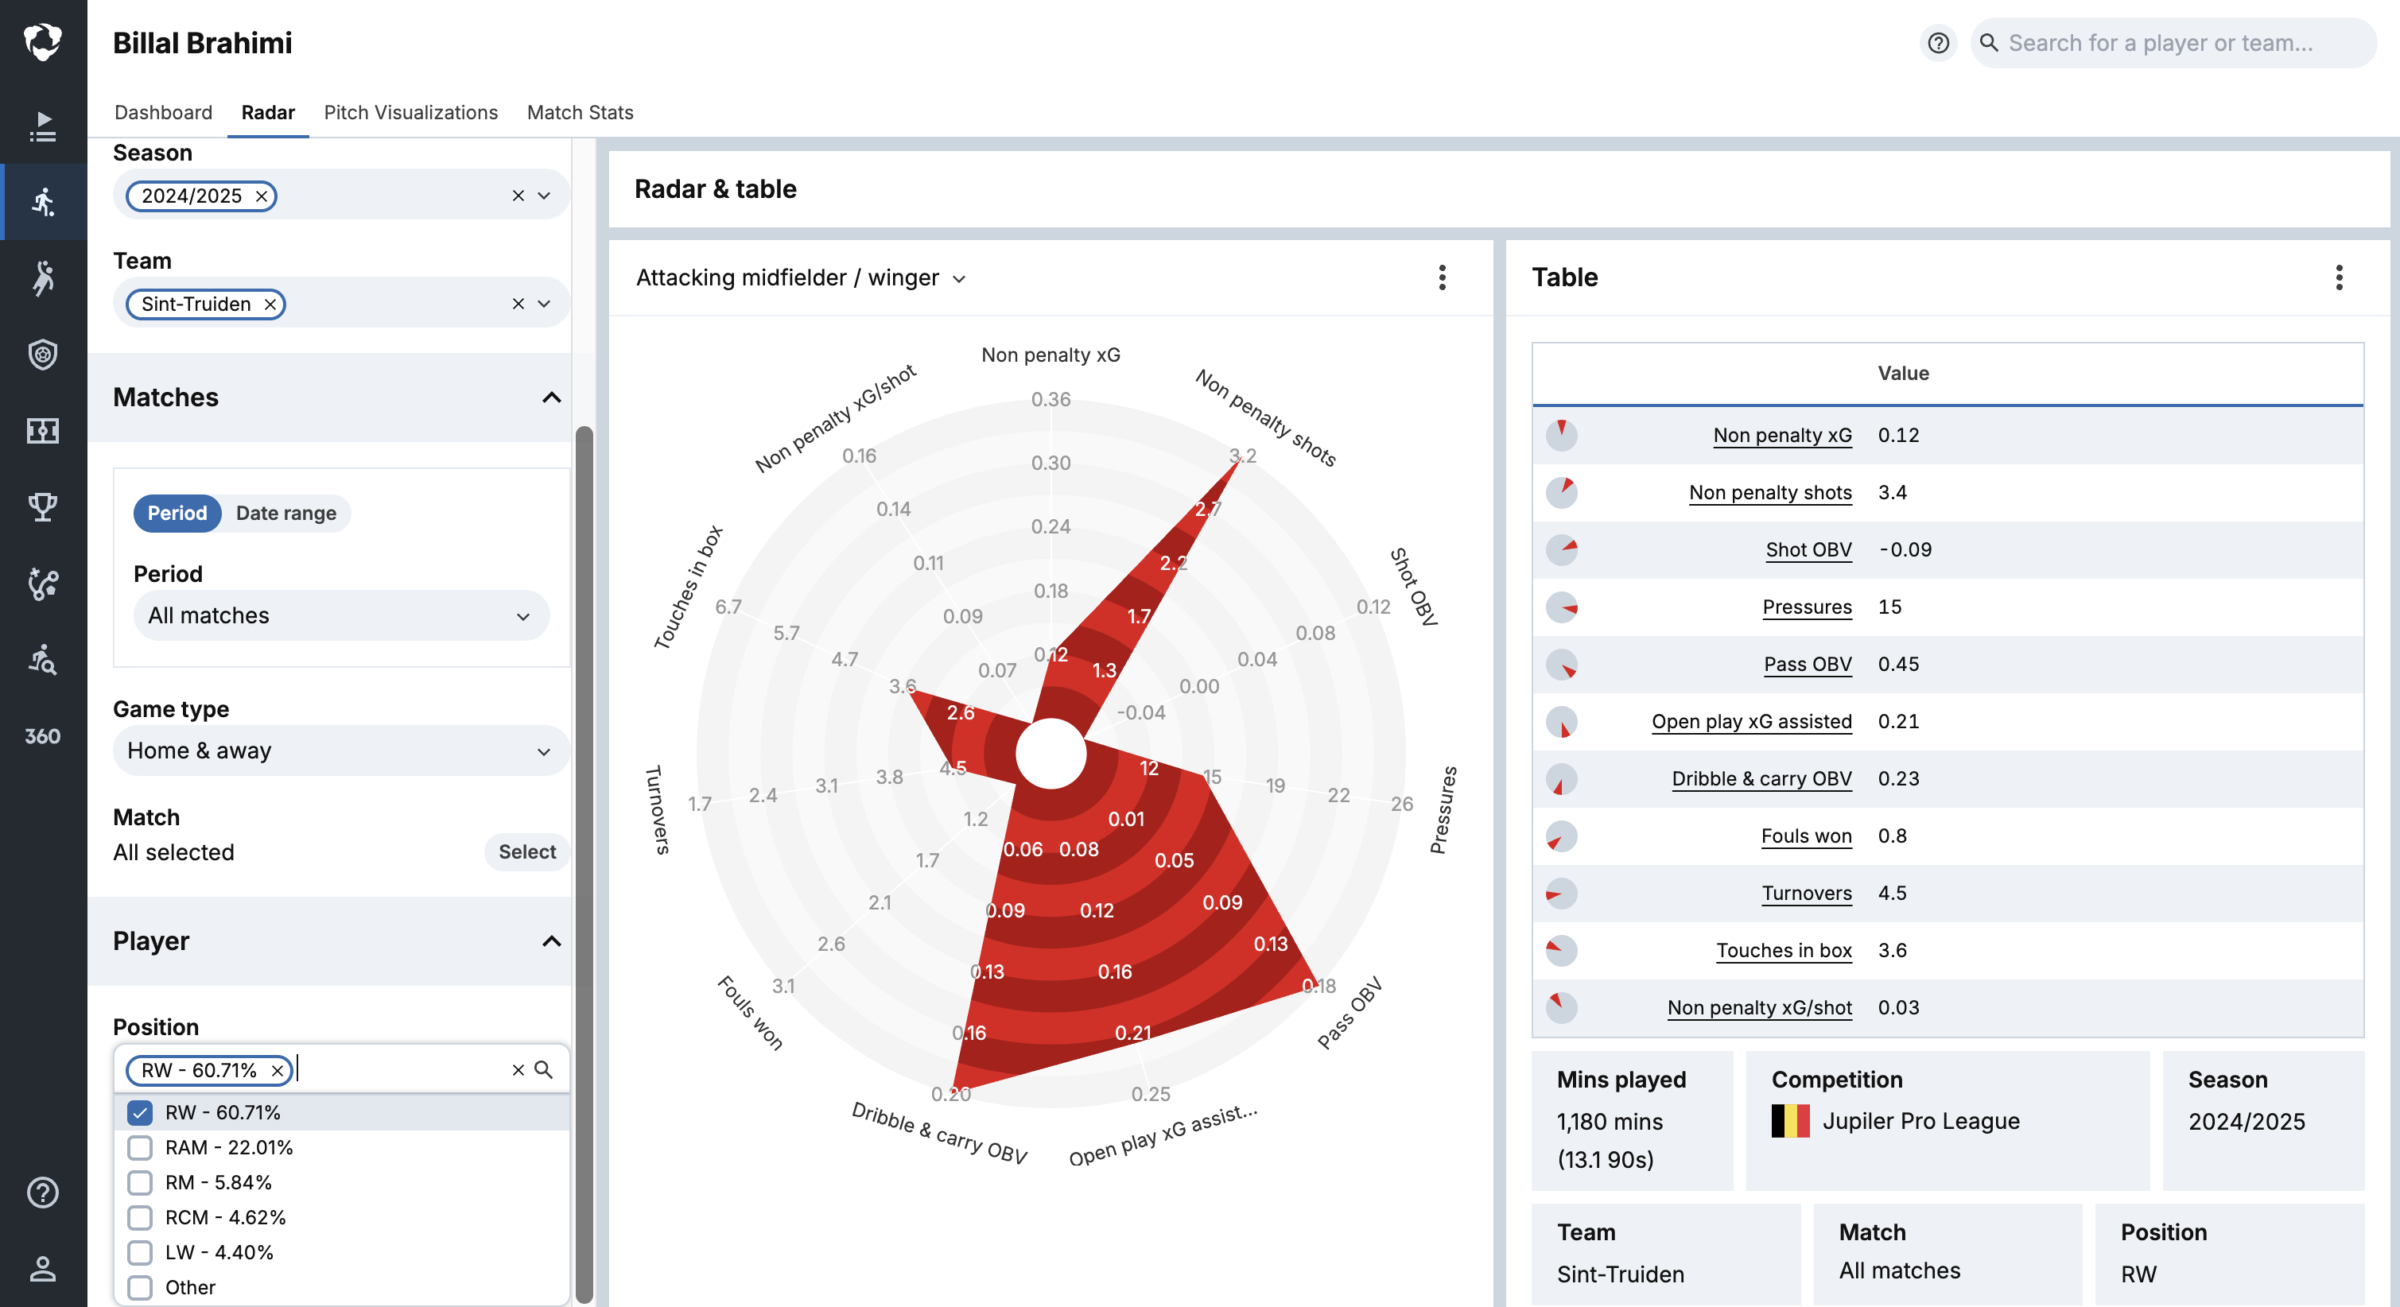This screenshot has height=1307, width=2400.
Task: Uncheck the RW - 60.71% position checkbox
Action: click(140, 1112)
